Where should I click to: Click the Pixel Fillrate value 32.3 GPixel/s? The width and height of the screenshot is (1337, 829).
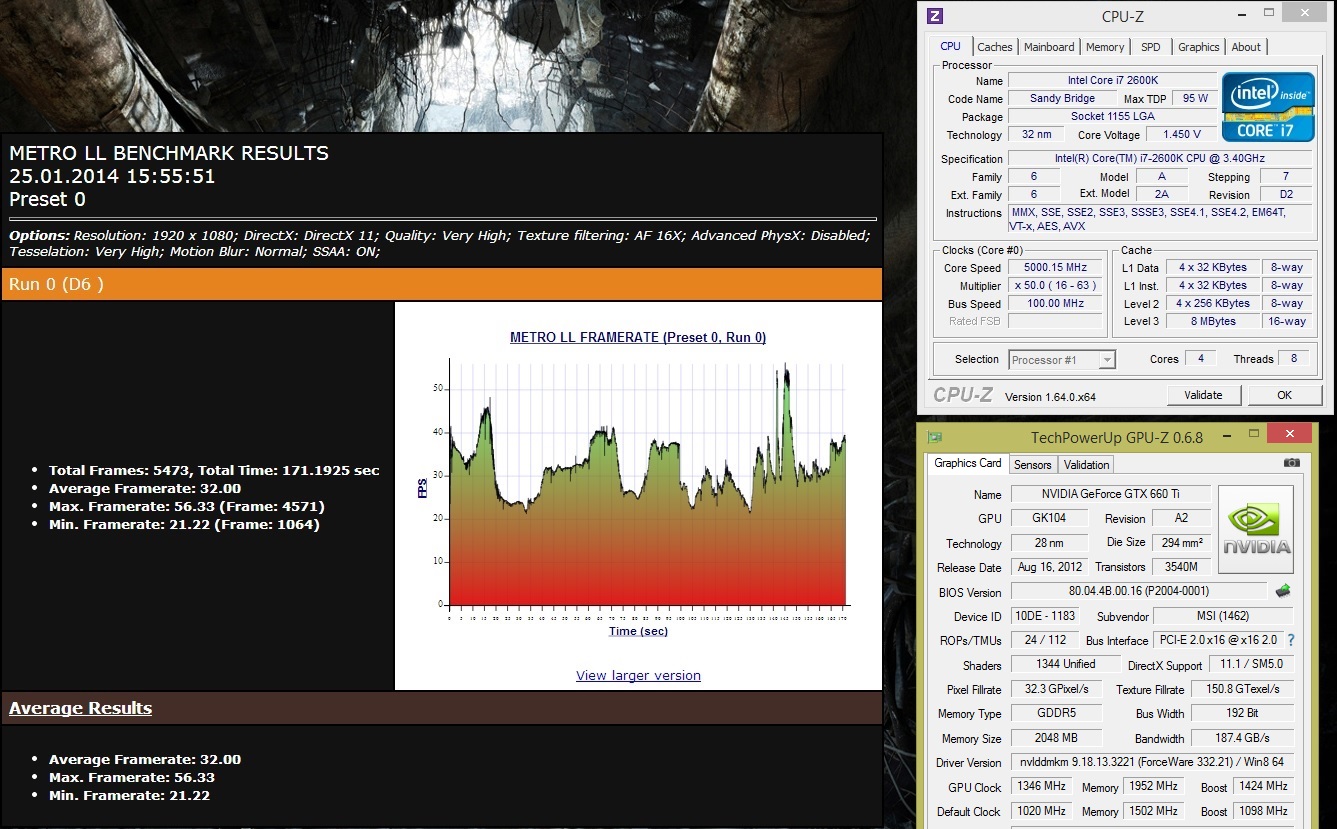coord(1056,689)
